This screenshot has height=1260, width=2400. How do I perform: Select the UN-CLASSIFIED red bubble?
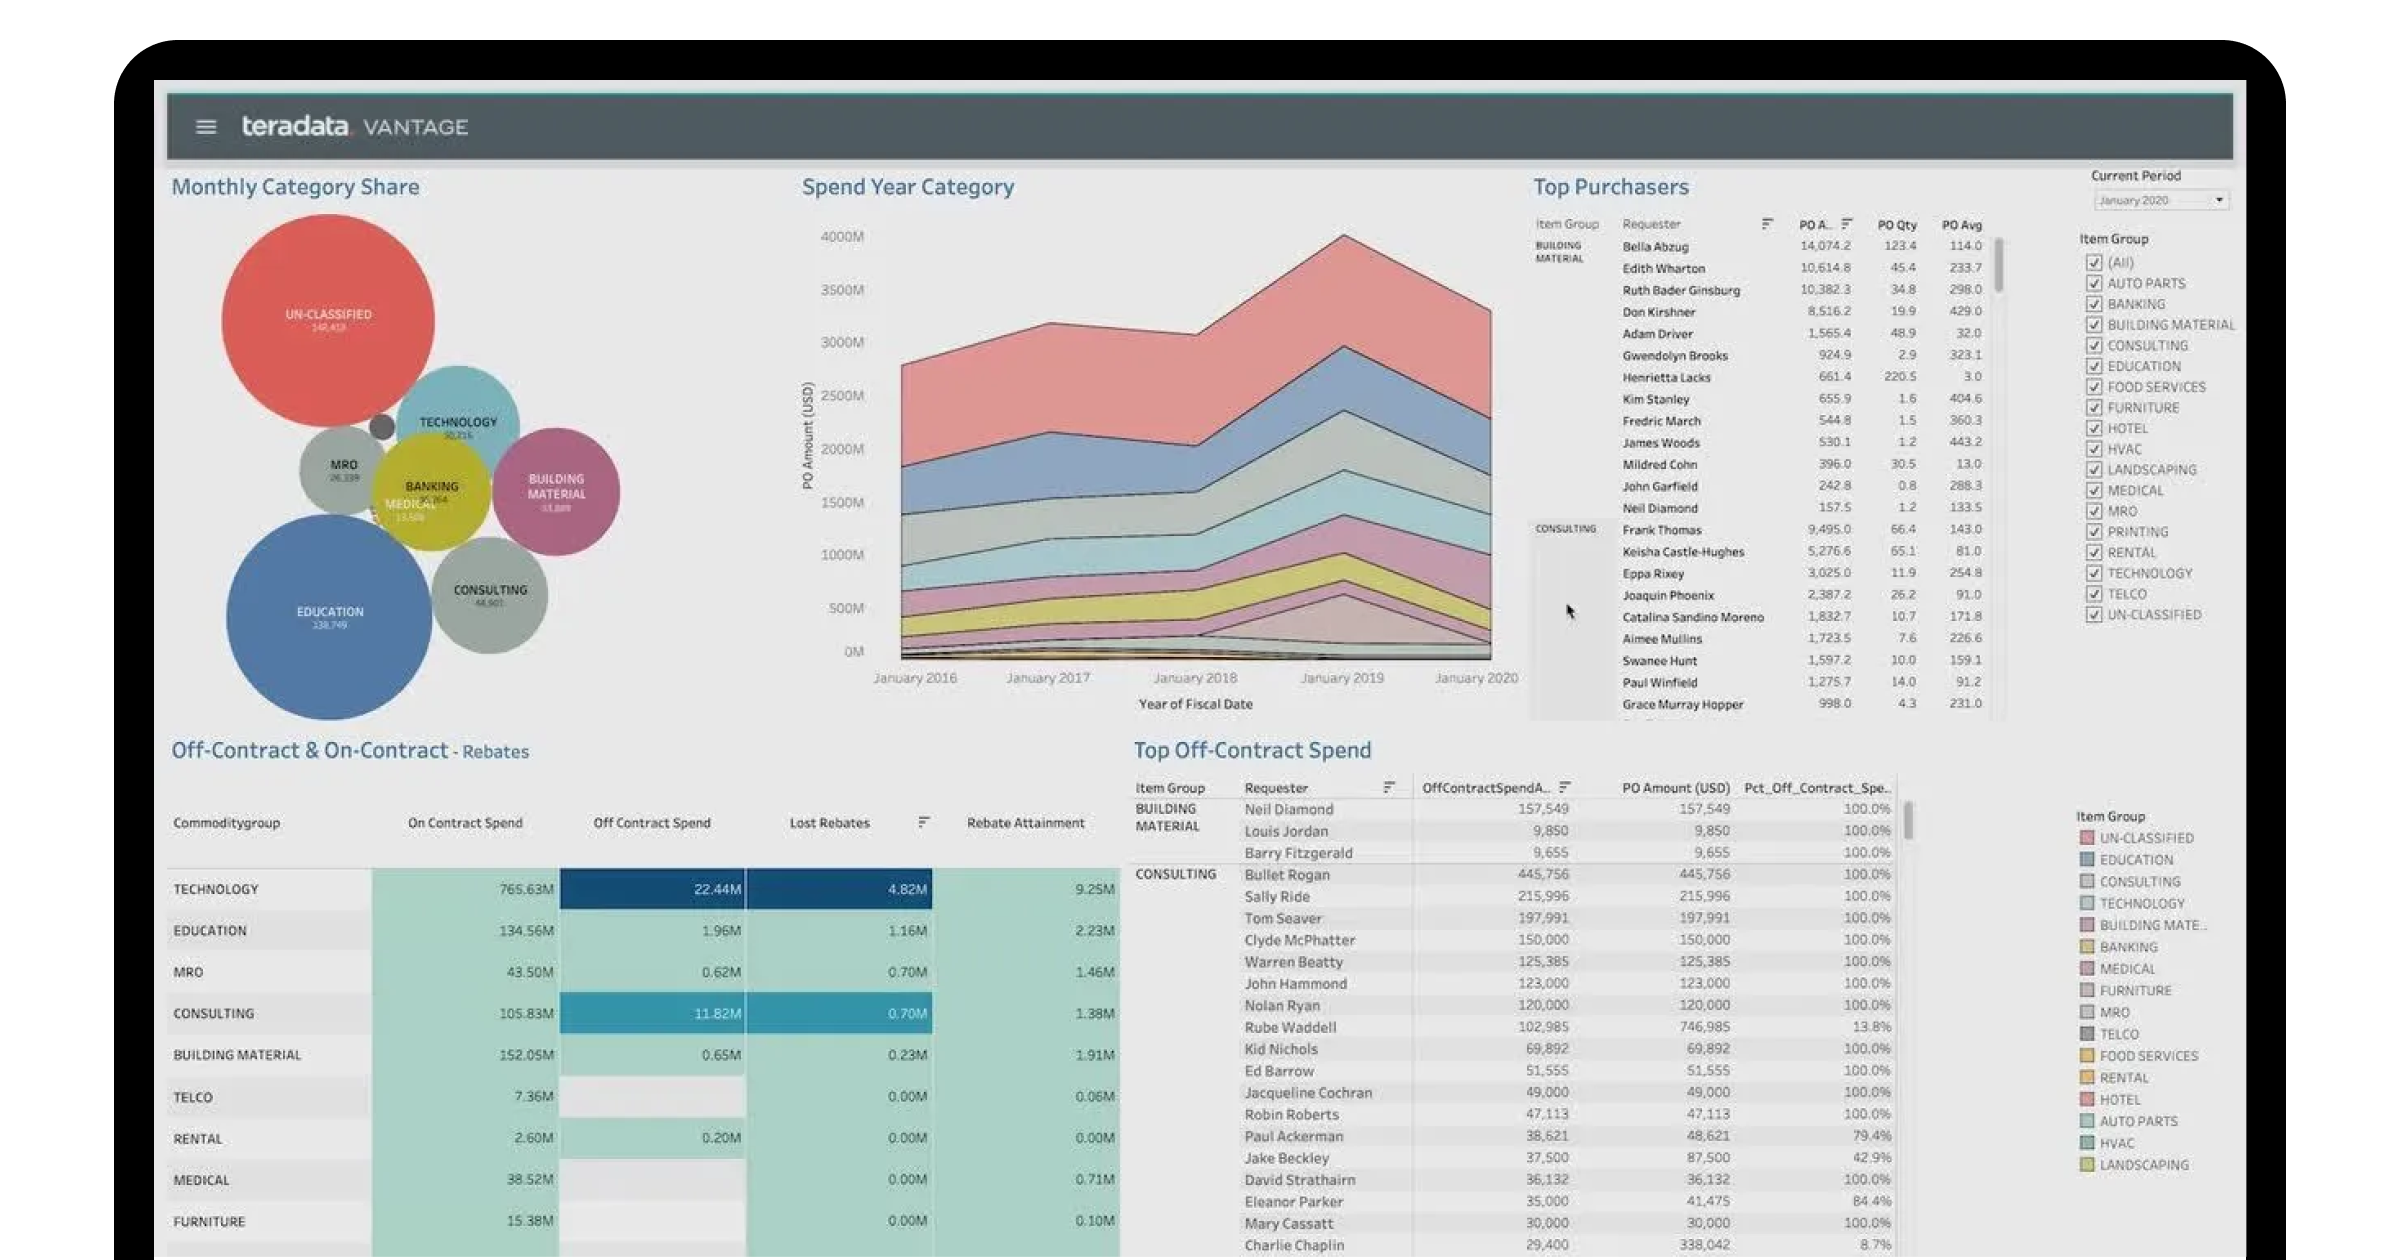click(x=328, y=320)
